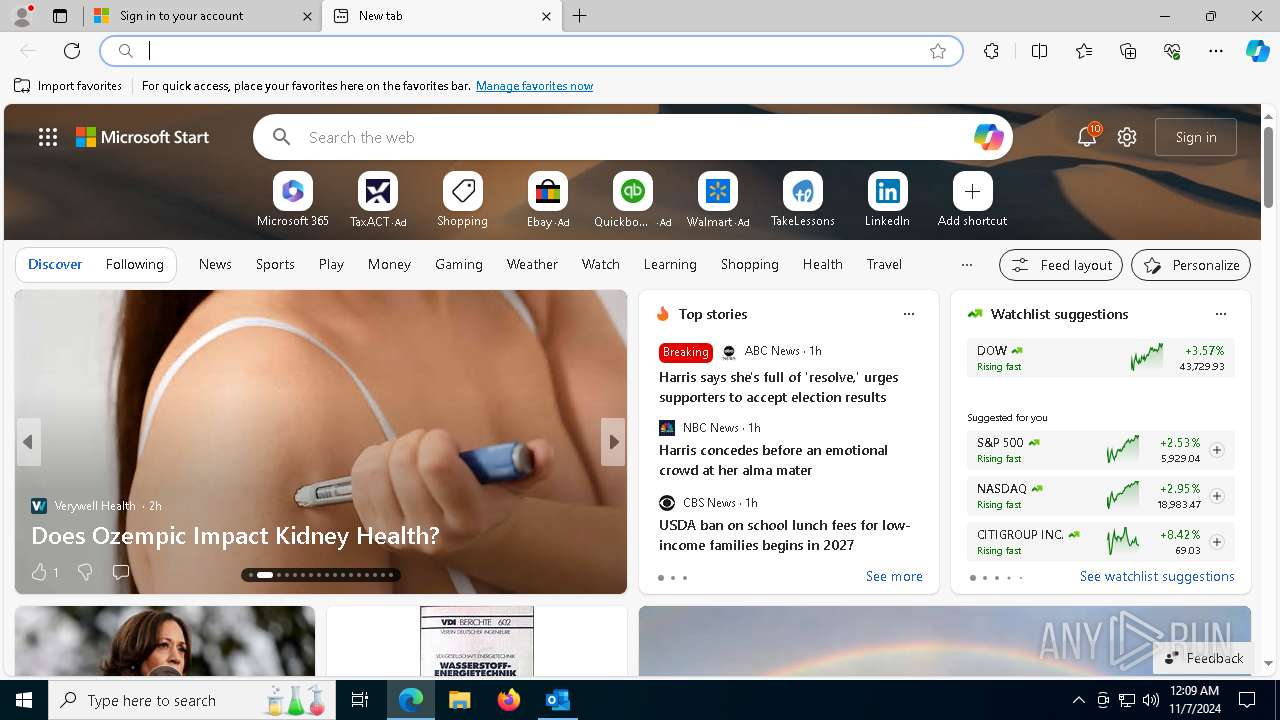Open Feed layout options

(1061, 265)
